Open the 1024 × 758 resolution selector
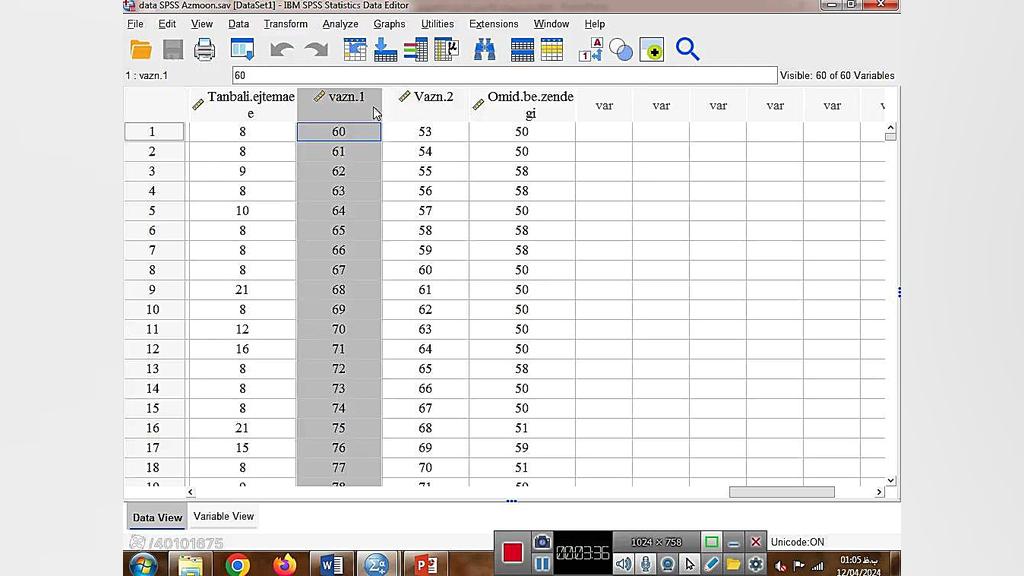Image resolution: width=1024 pixels, height=576 pixels. 656,542
